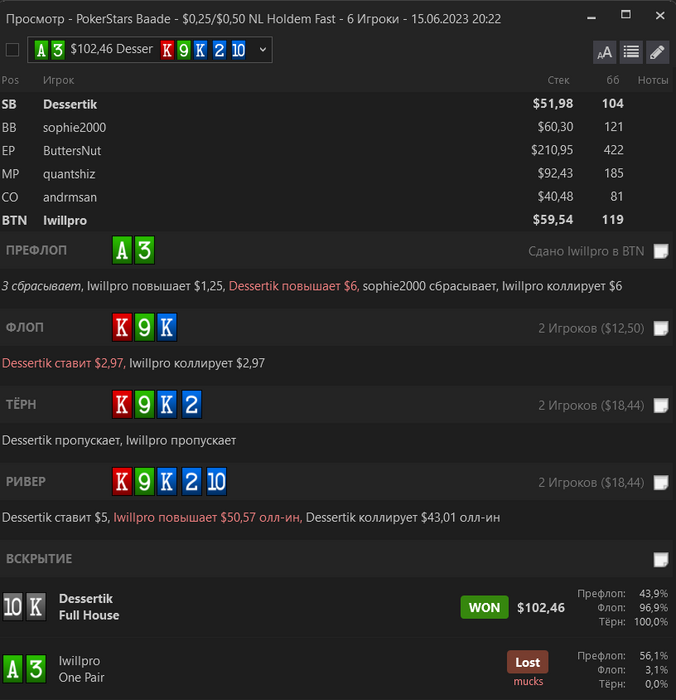Open the note icon in Ривер row

pyautogui.click(x=661, y=482)
